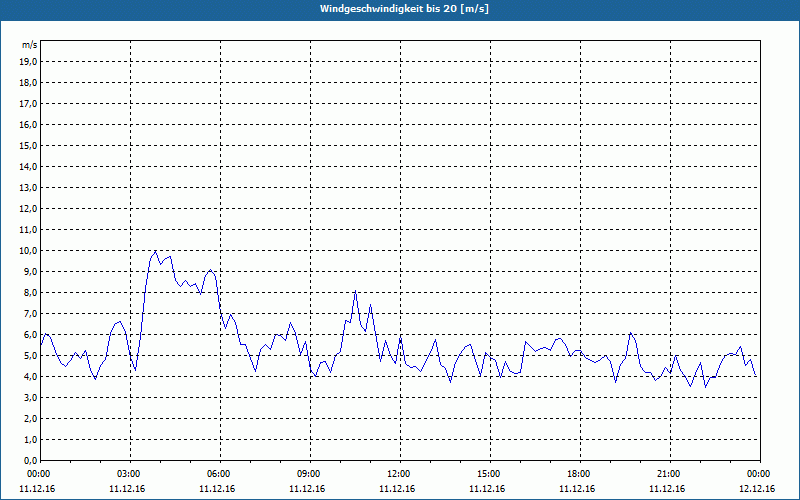Click the '00:00' label above '12.12.16'
The width and height of the screenshot is (800, 500).
click(760, 474)
